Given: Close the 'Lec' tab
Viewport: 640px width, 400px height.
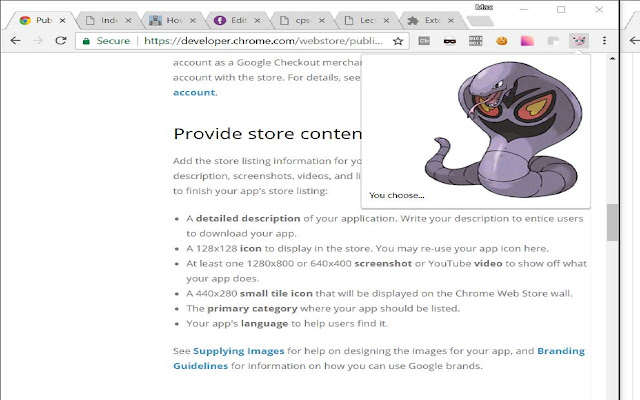Looking at the screenshot, I should point(386,20).
